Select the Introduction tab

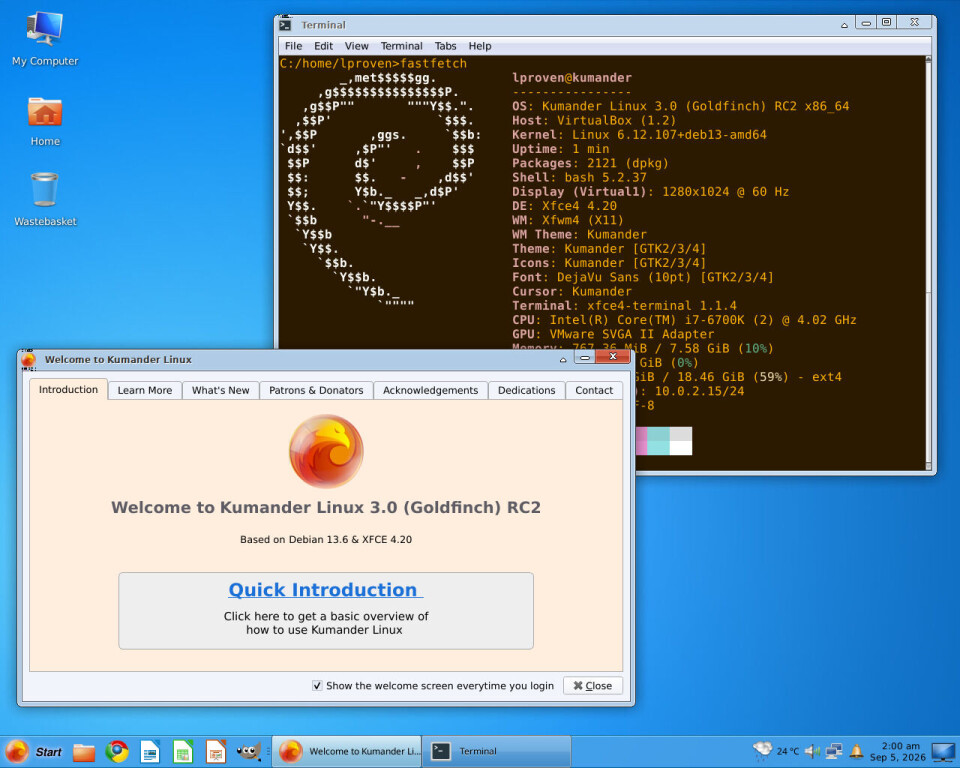(x=69, y=390)
